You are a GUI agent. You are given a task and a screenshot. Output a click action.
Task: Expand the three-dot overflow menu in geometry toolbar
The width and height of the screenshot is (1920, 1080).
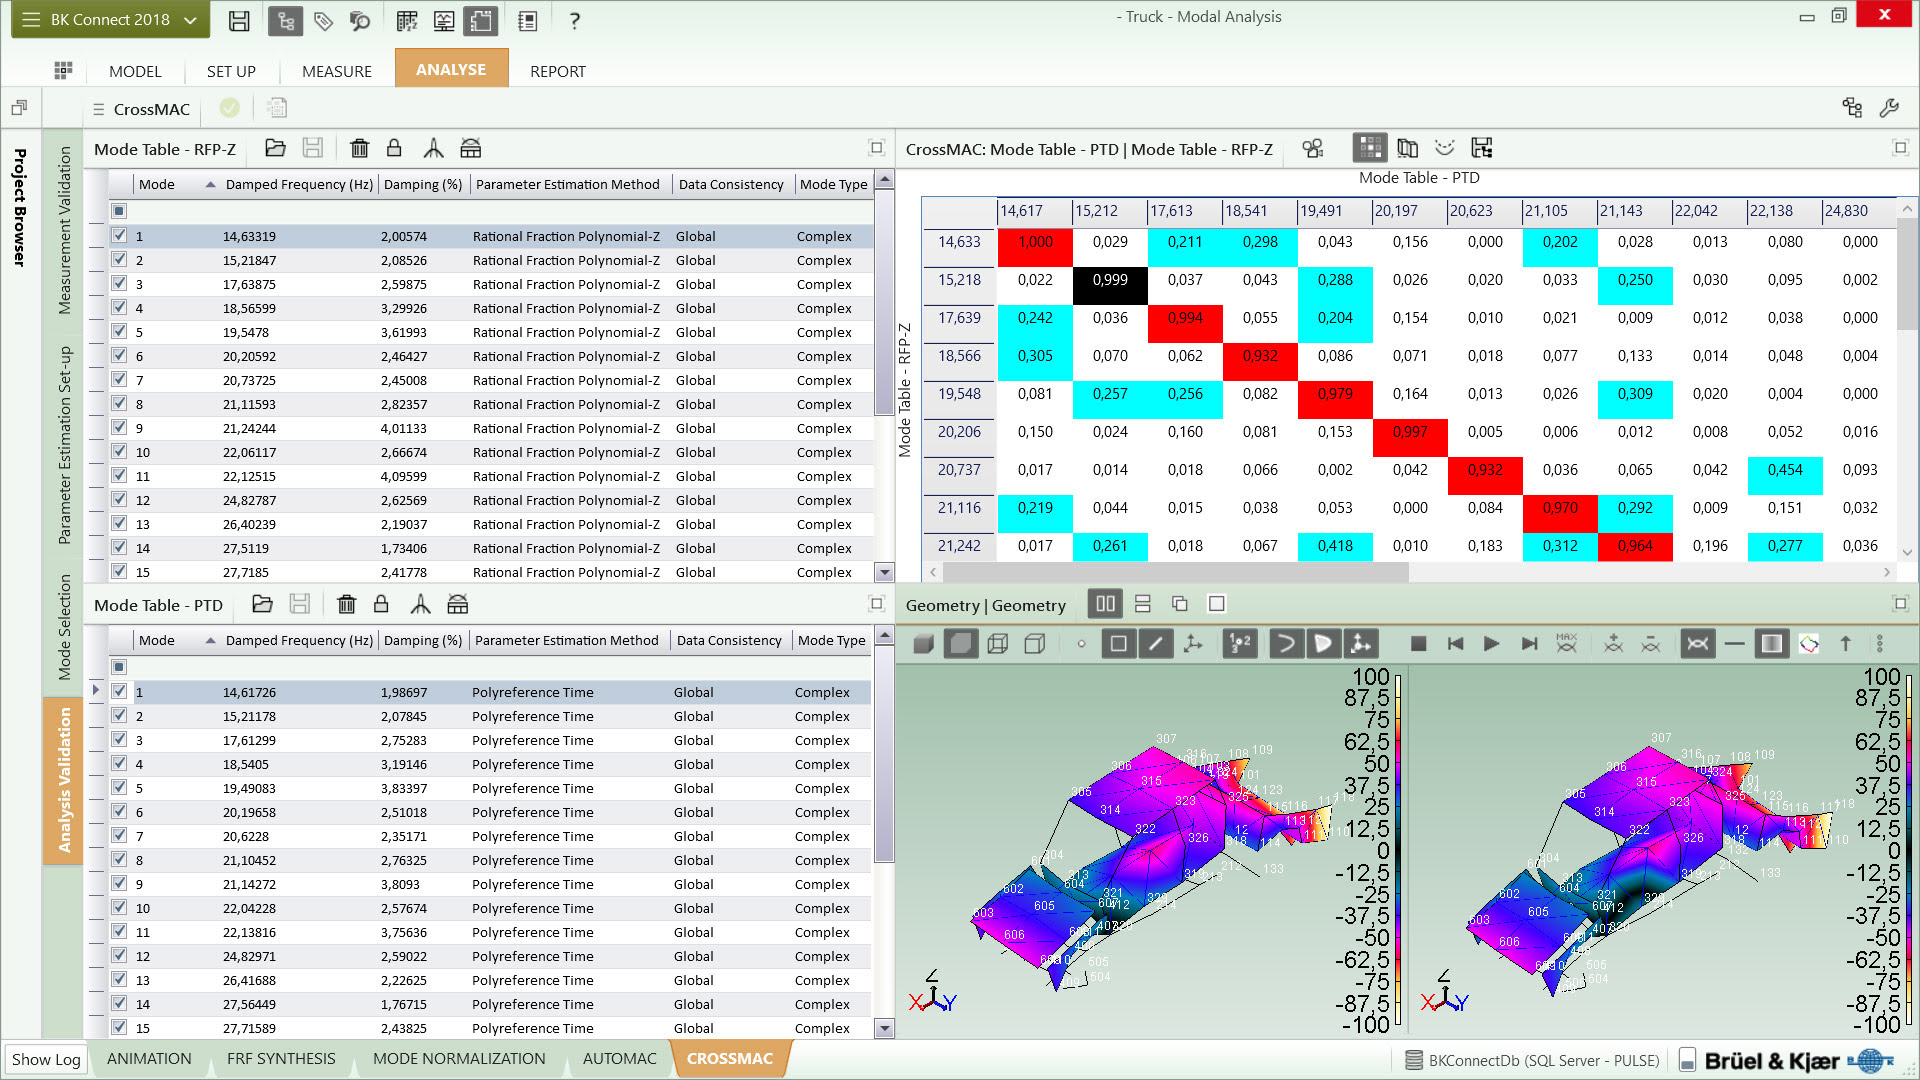click(1881, 644)
